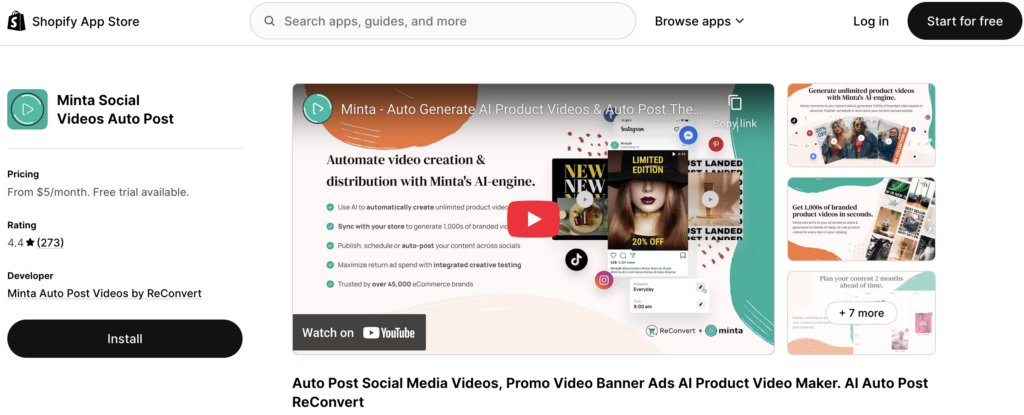This screenshot has height=415, width=1024.
Task: Click the Minta channel avatar on video
Action: (318, 108)
